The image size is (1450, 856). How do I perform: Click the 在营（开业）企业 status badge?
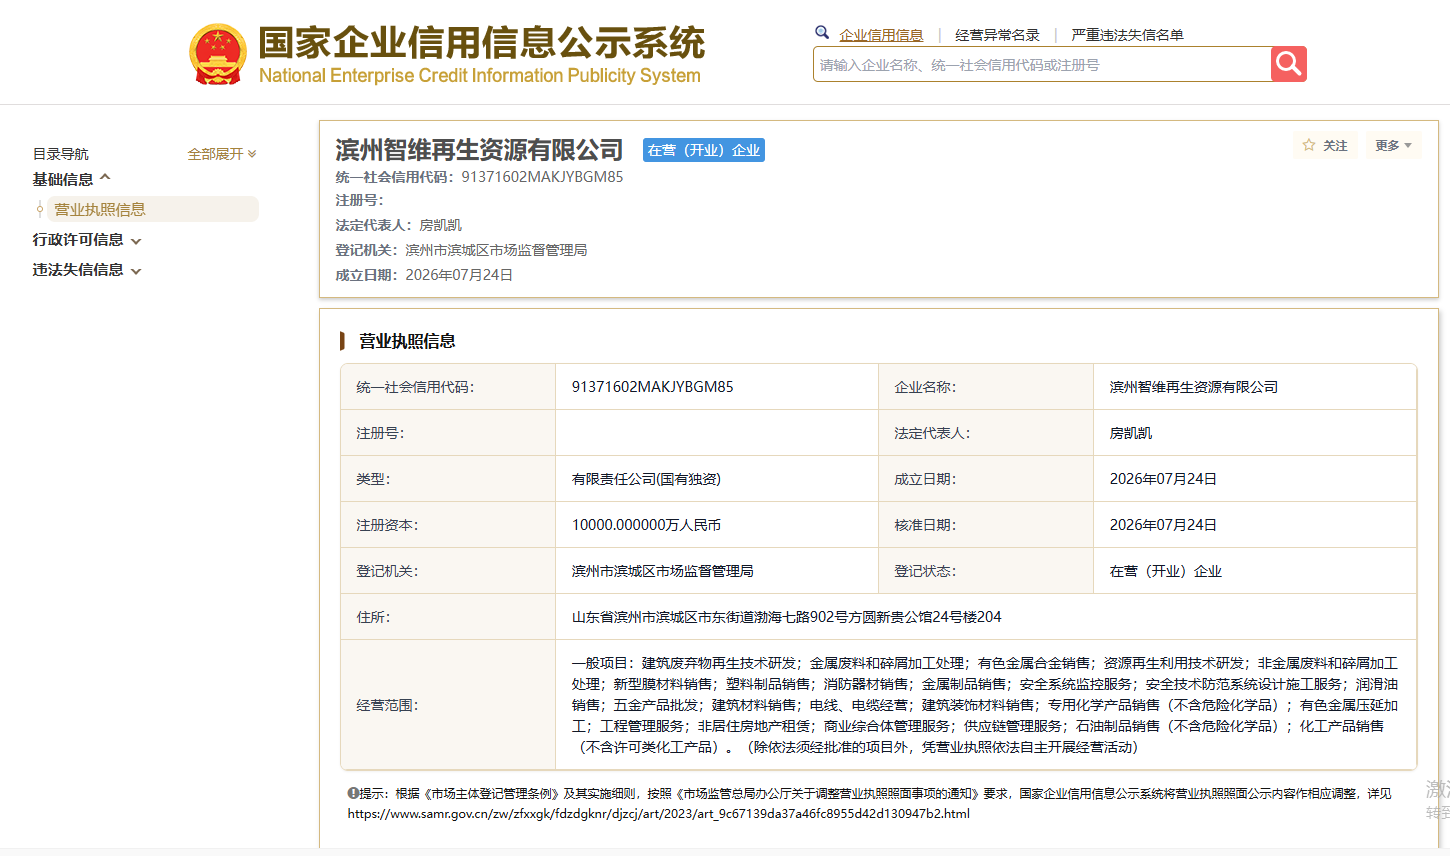[704, 150]
